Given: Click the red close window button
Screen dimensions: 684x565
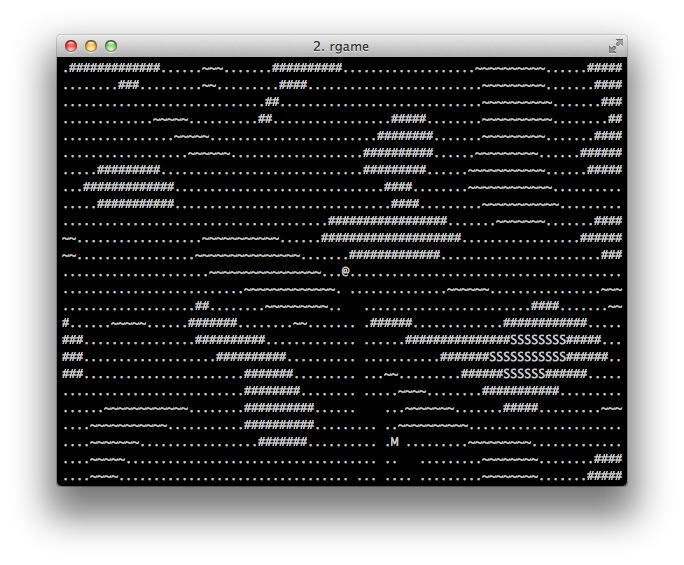Looking at the screenshot, I should click(x=71, y=46).
